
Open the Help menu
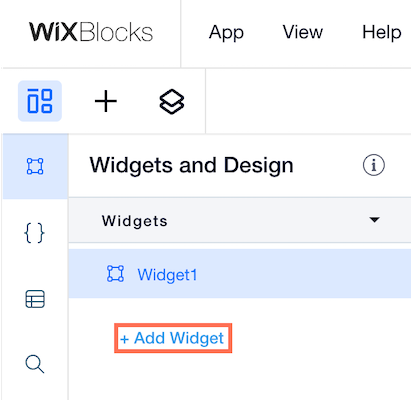pos(382,33)
